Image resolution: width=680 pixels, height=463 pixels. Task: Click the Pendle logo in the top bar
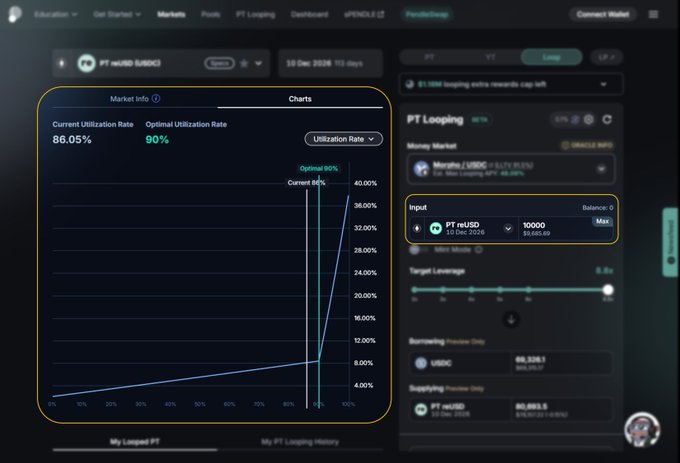click(15, 14)
